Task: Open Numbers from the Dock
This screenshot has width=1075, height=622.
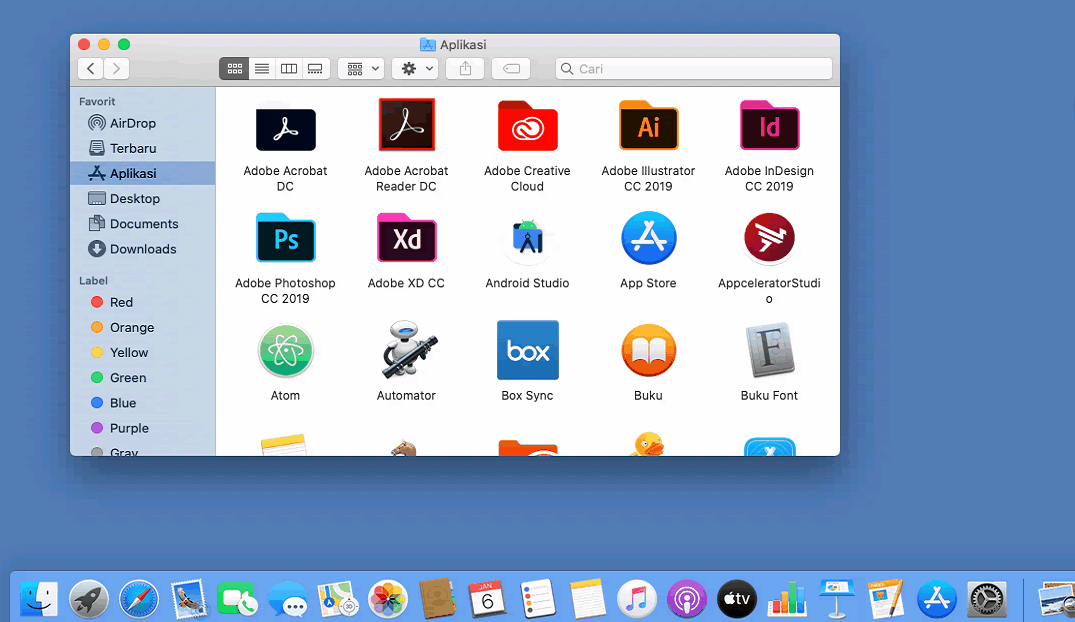Action: (787, 599)
